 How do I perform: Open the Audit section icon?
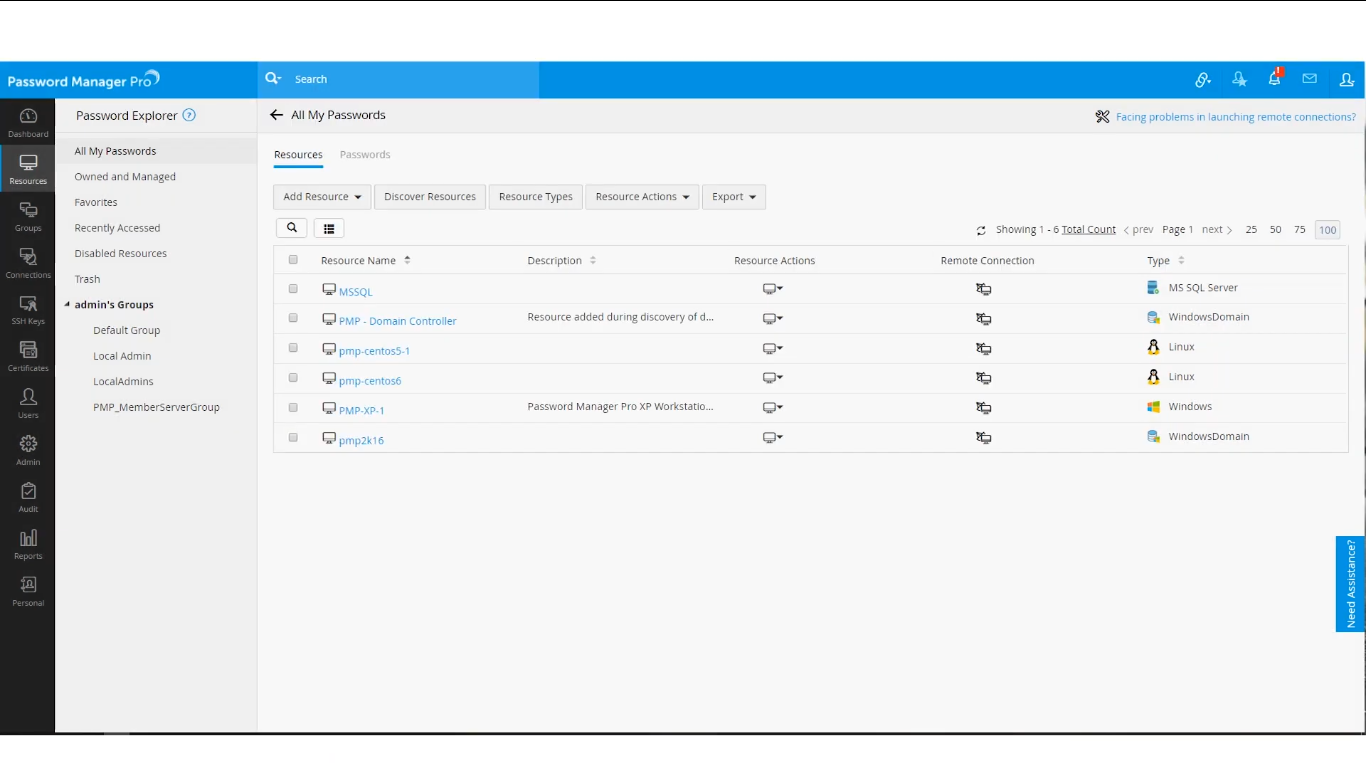point(28,497)
